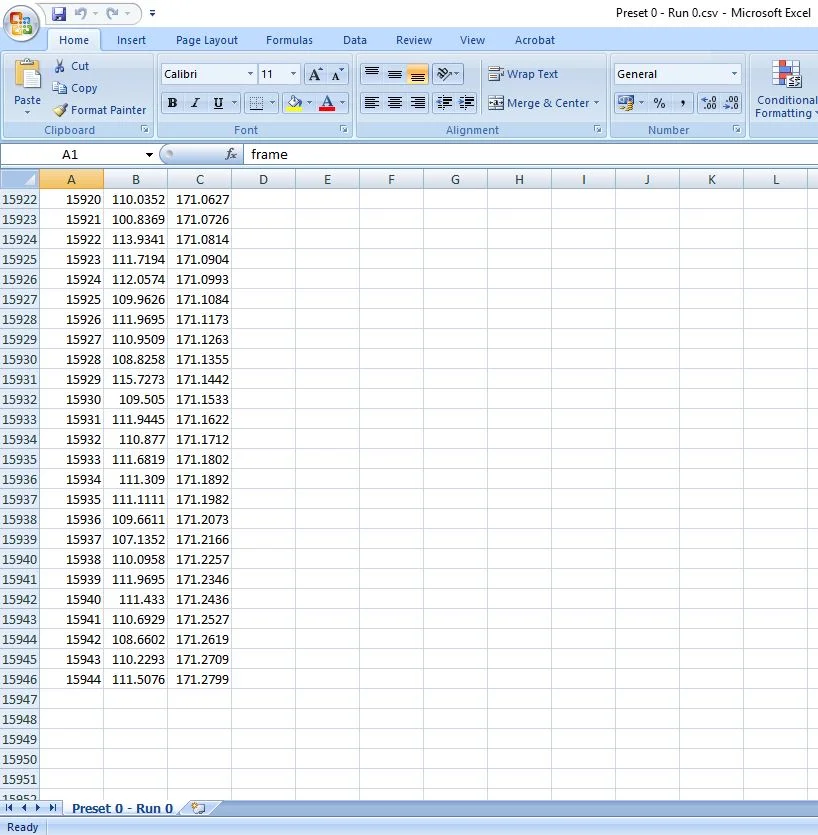
Task: Open the font size dropdown
Action: point(293,74)
